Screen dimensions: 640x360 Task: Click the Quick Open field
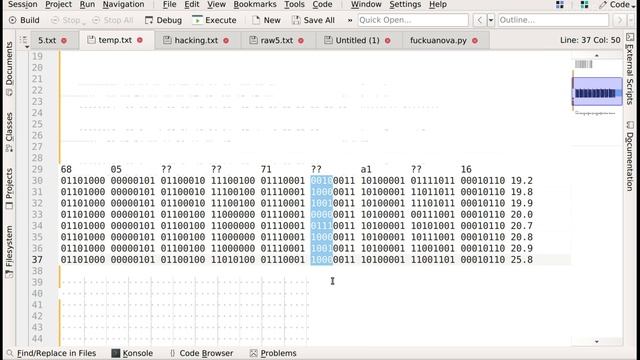[x=413, y=20]
